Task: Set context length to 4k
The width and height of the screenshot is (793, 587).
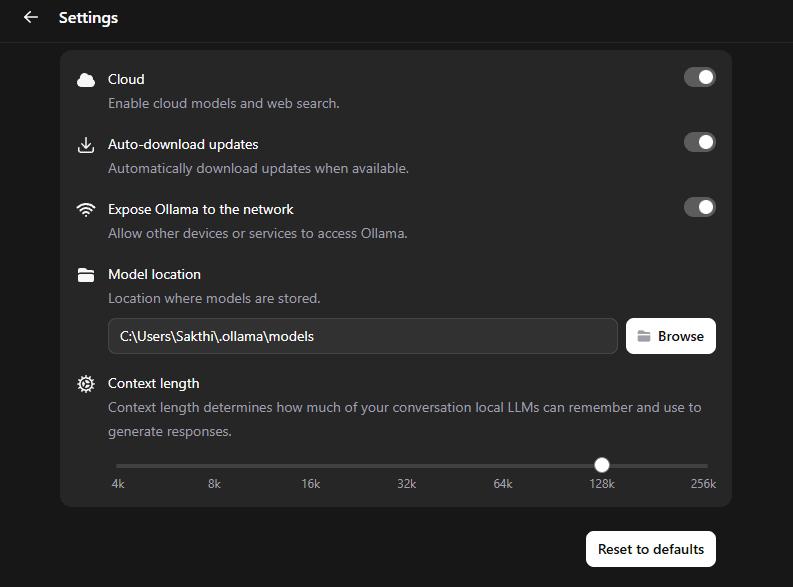Action: (x=118, y=466)
